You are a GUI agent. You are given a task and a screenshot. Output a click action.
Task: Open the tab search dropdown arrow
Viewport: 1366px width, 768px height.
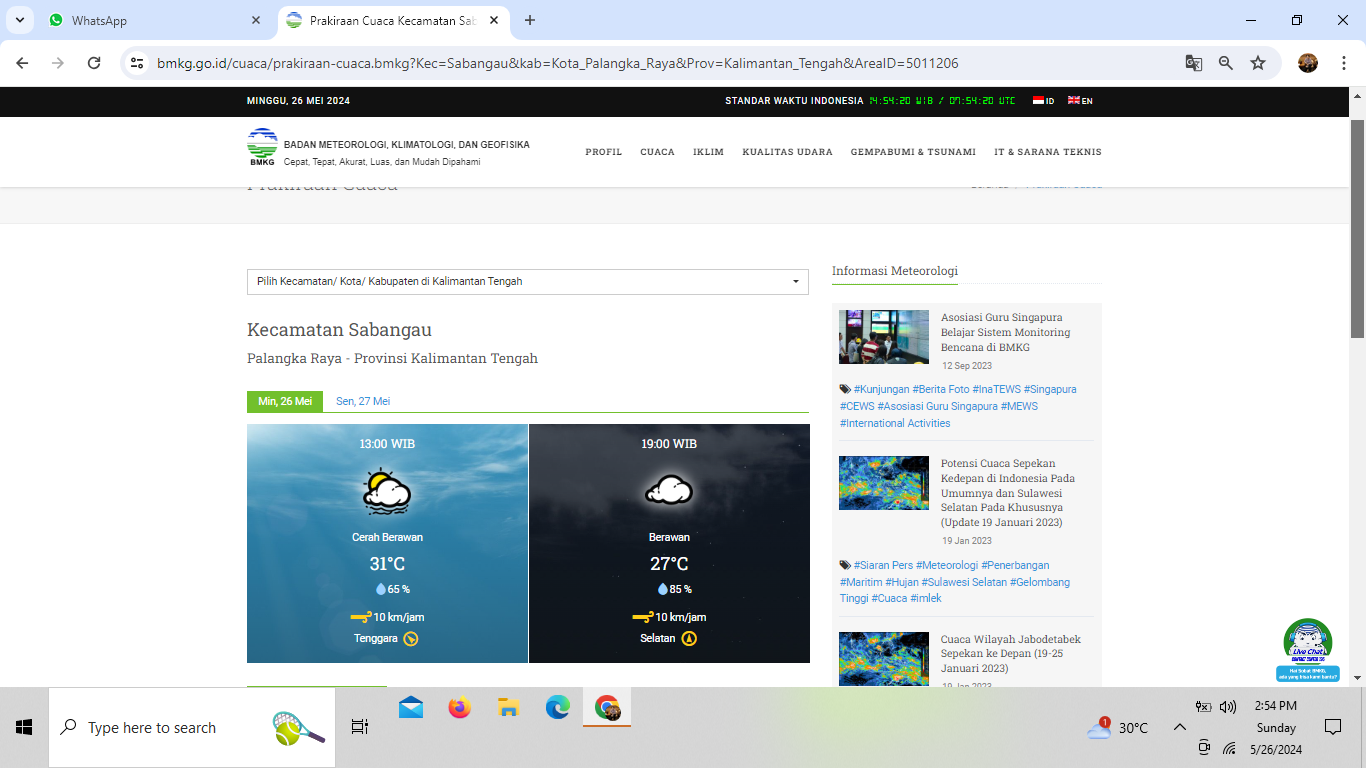(x=19, y=20)
